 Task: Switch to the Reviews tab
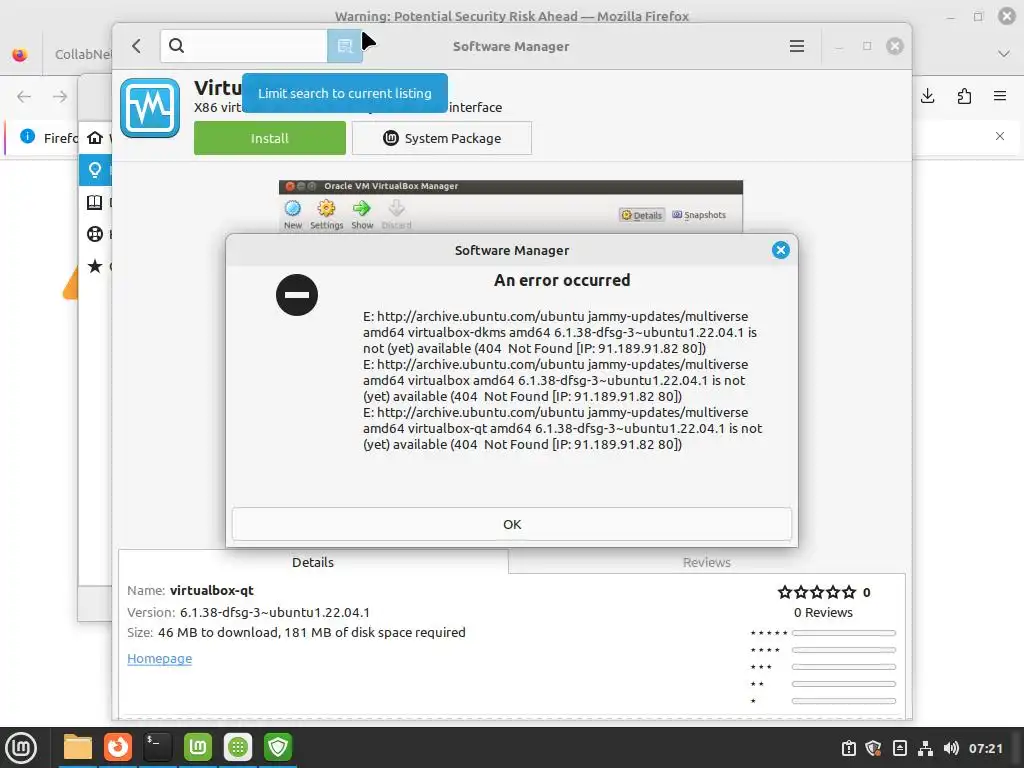pos(707,562)
